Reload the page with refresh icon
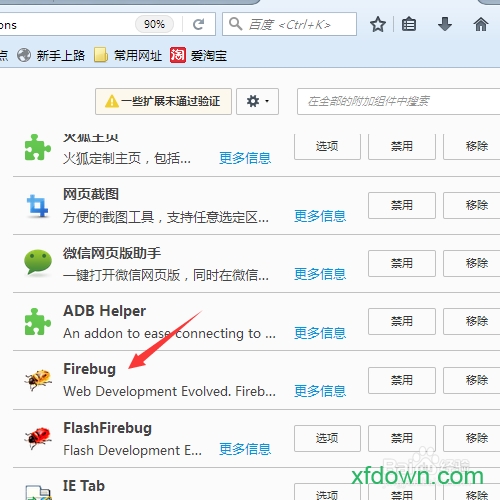This screenshot has height=500, width=500. pyautogui.click(x=199, y=24)
